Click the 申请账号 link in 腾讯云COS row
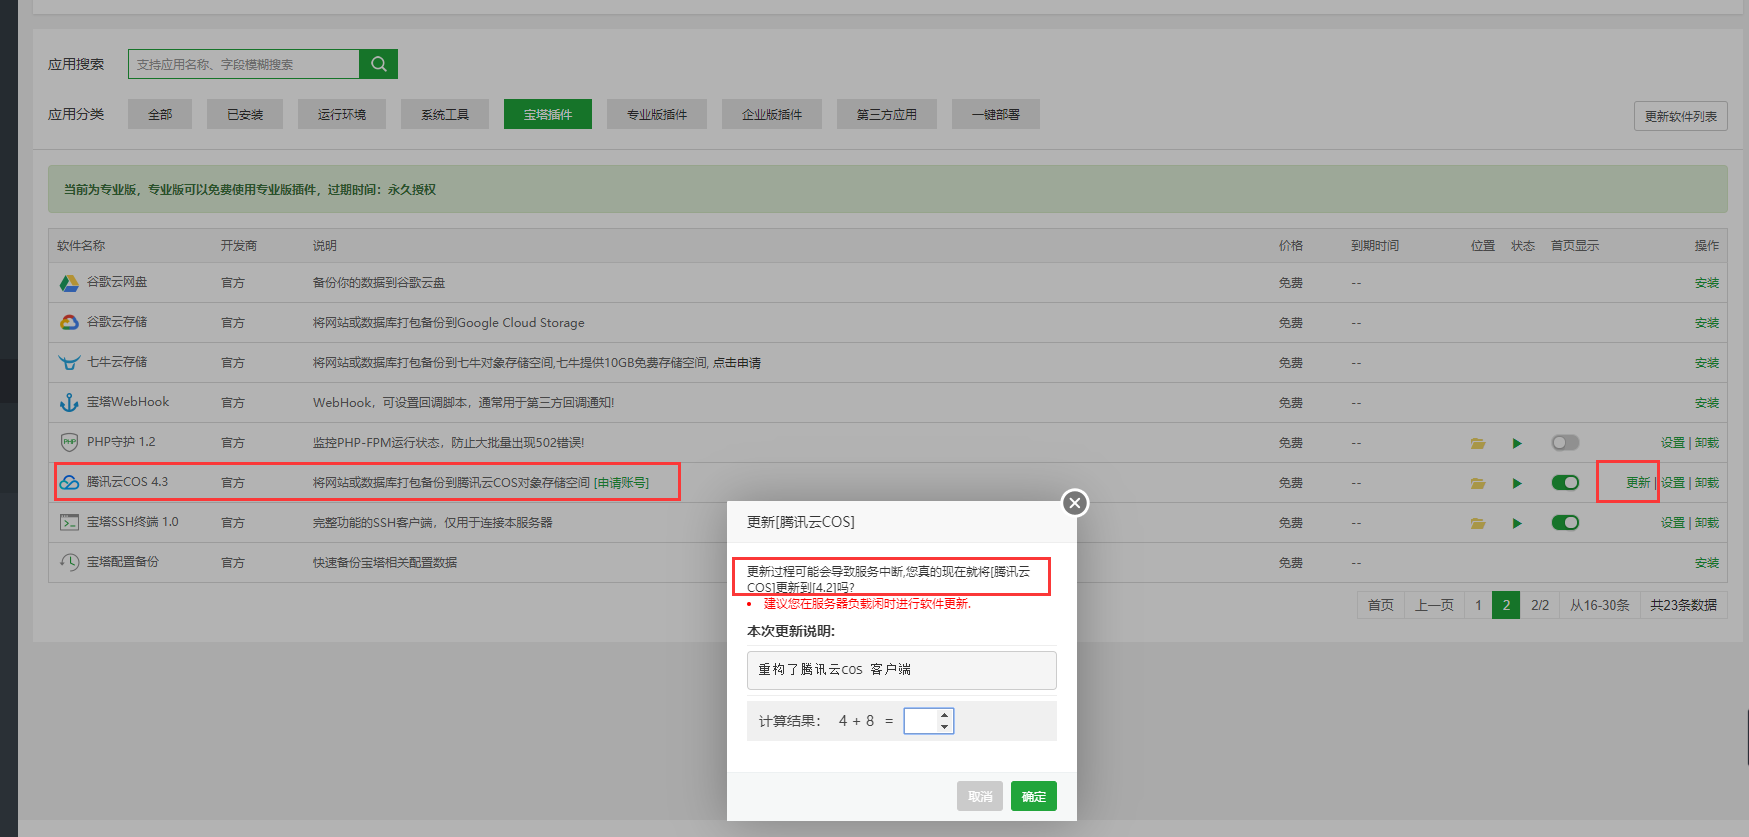Image resolution: width=1749 pixels, height=837 pixels. 621,483
